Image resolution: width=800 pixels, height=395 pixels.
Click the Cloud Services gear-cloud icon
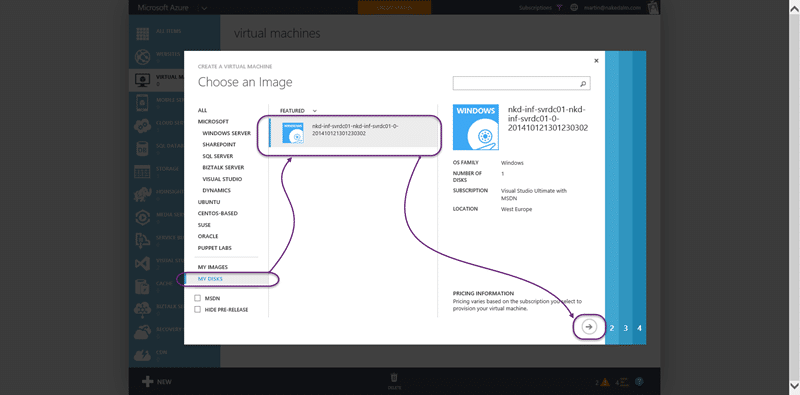coord(142,126)
